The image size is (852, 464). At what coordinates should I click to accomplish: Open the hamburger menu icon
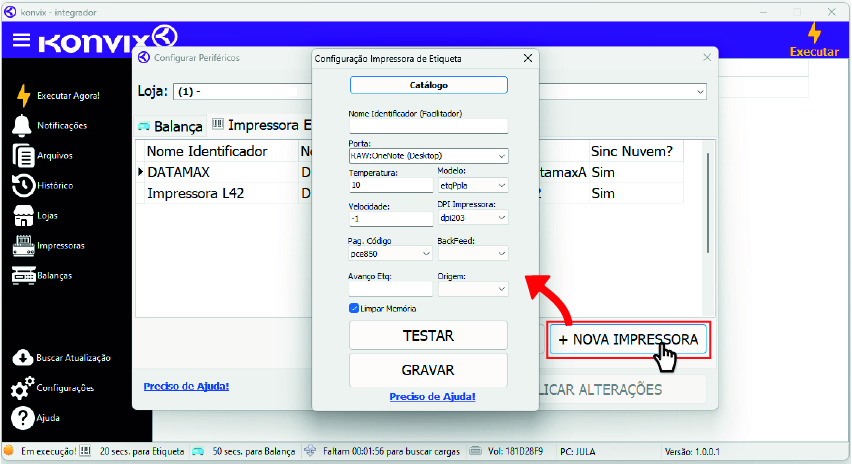coord(21,40)
